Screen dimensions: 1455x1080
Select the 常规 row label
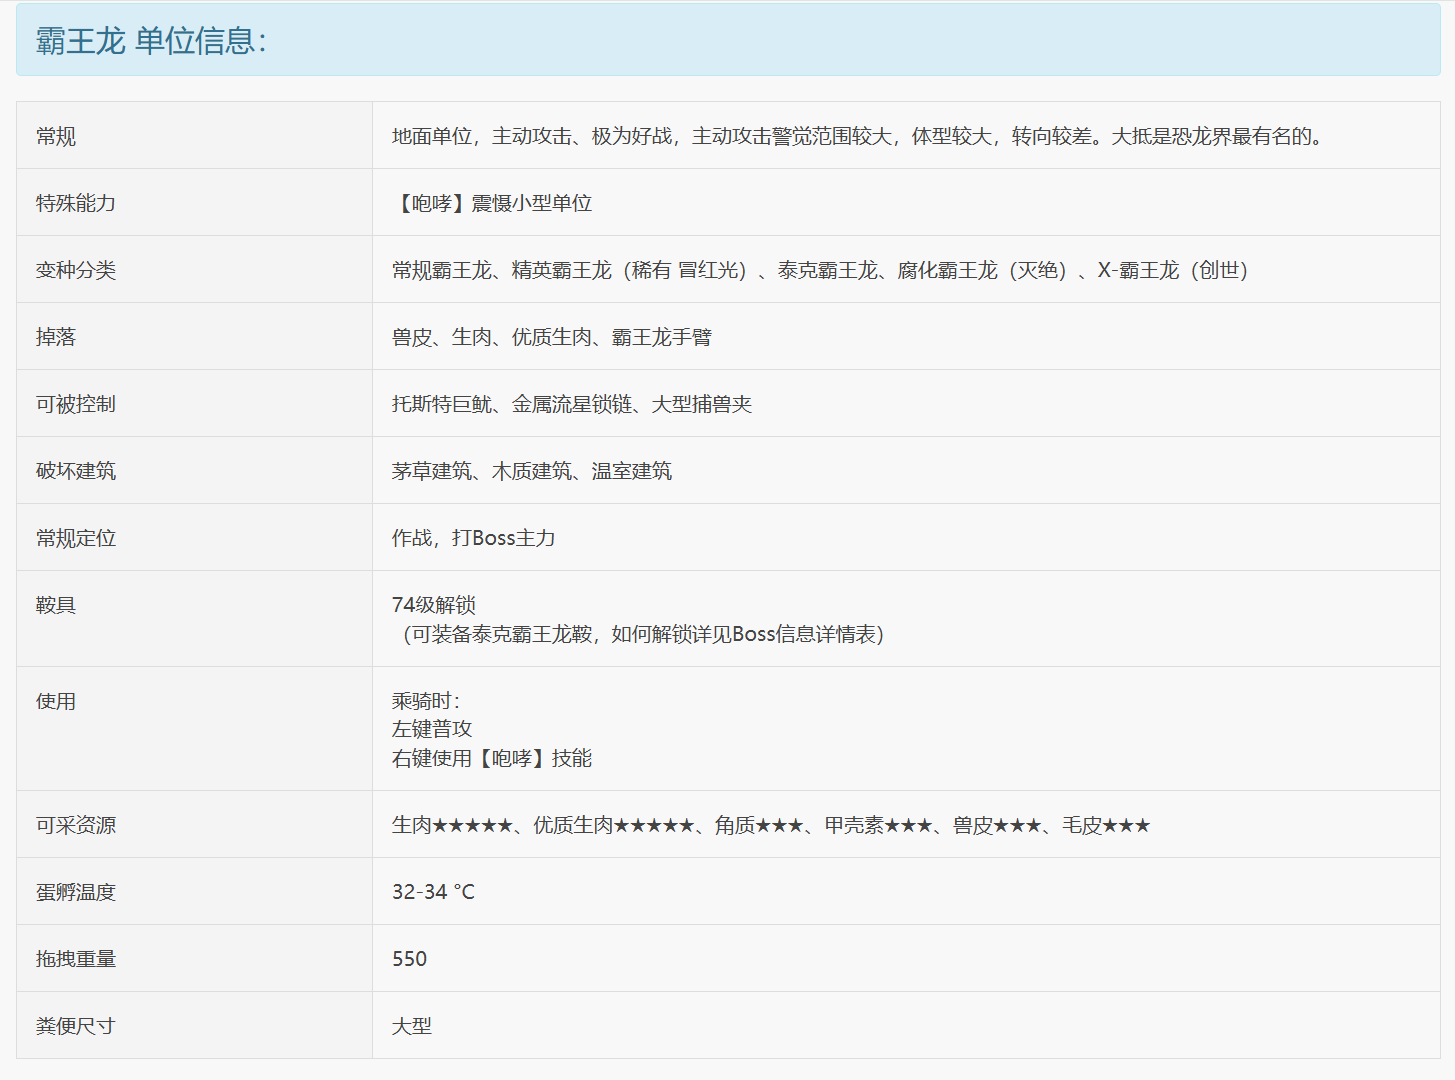coord(56,136)
